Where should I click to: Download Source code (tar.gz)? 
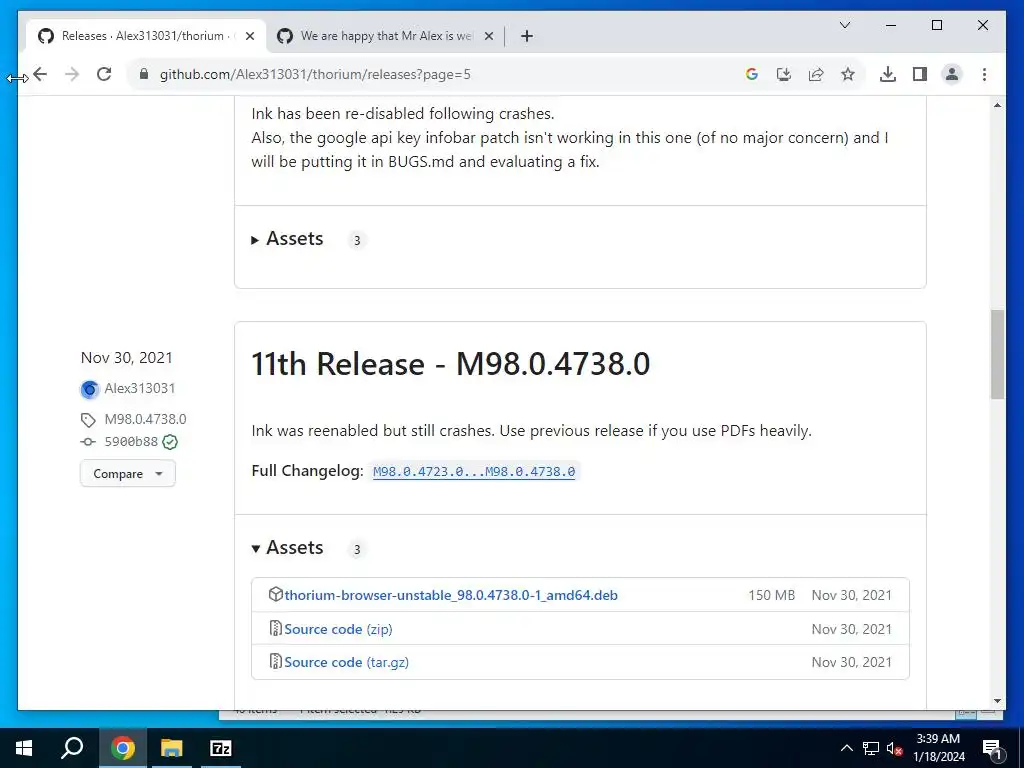click(x=347, y=662)
